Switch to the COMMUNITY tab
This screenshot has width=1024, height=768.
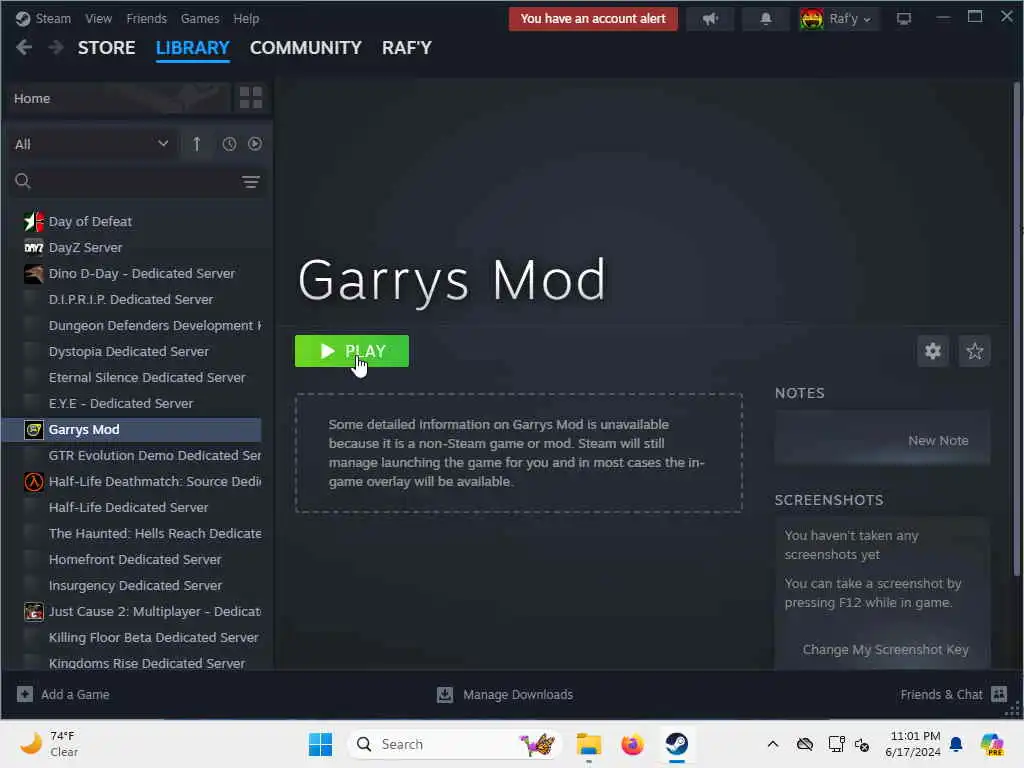click(x=306, y=48)
